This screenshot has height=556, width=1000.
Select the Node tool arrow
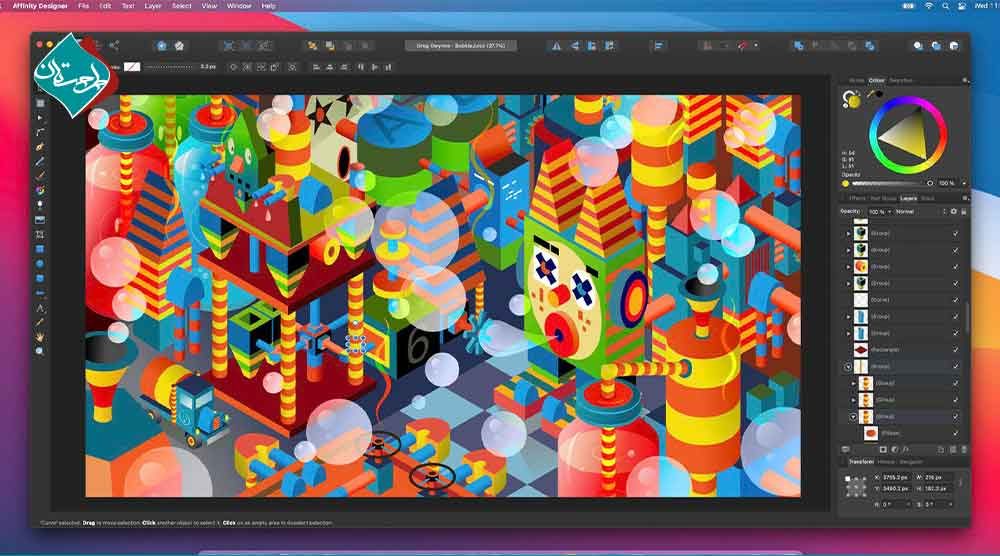(40, 118)
